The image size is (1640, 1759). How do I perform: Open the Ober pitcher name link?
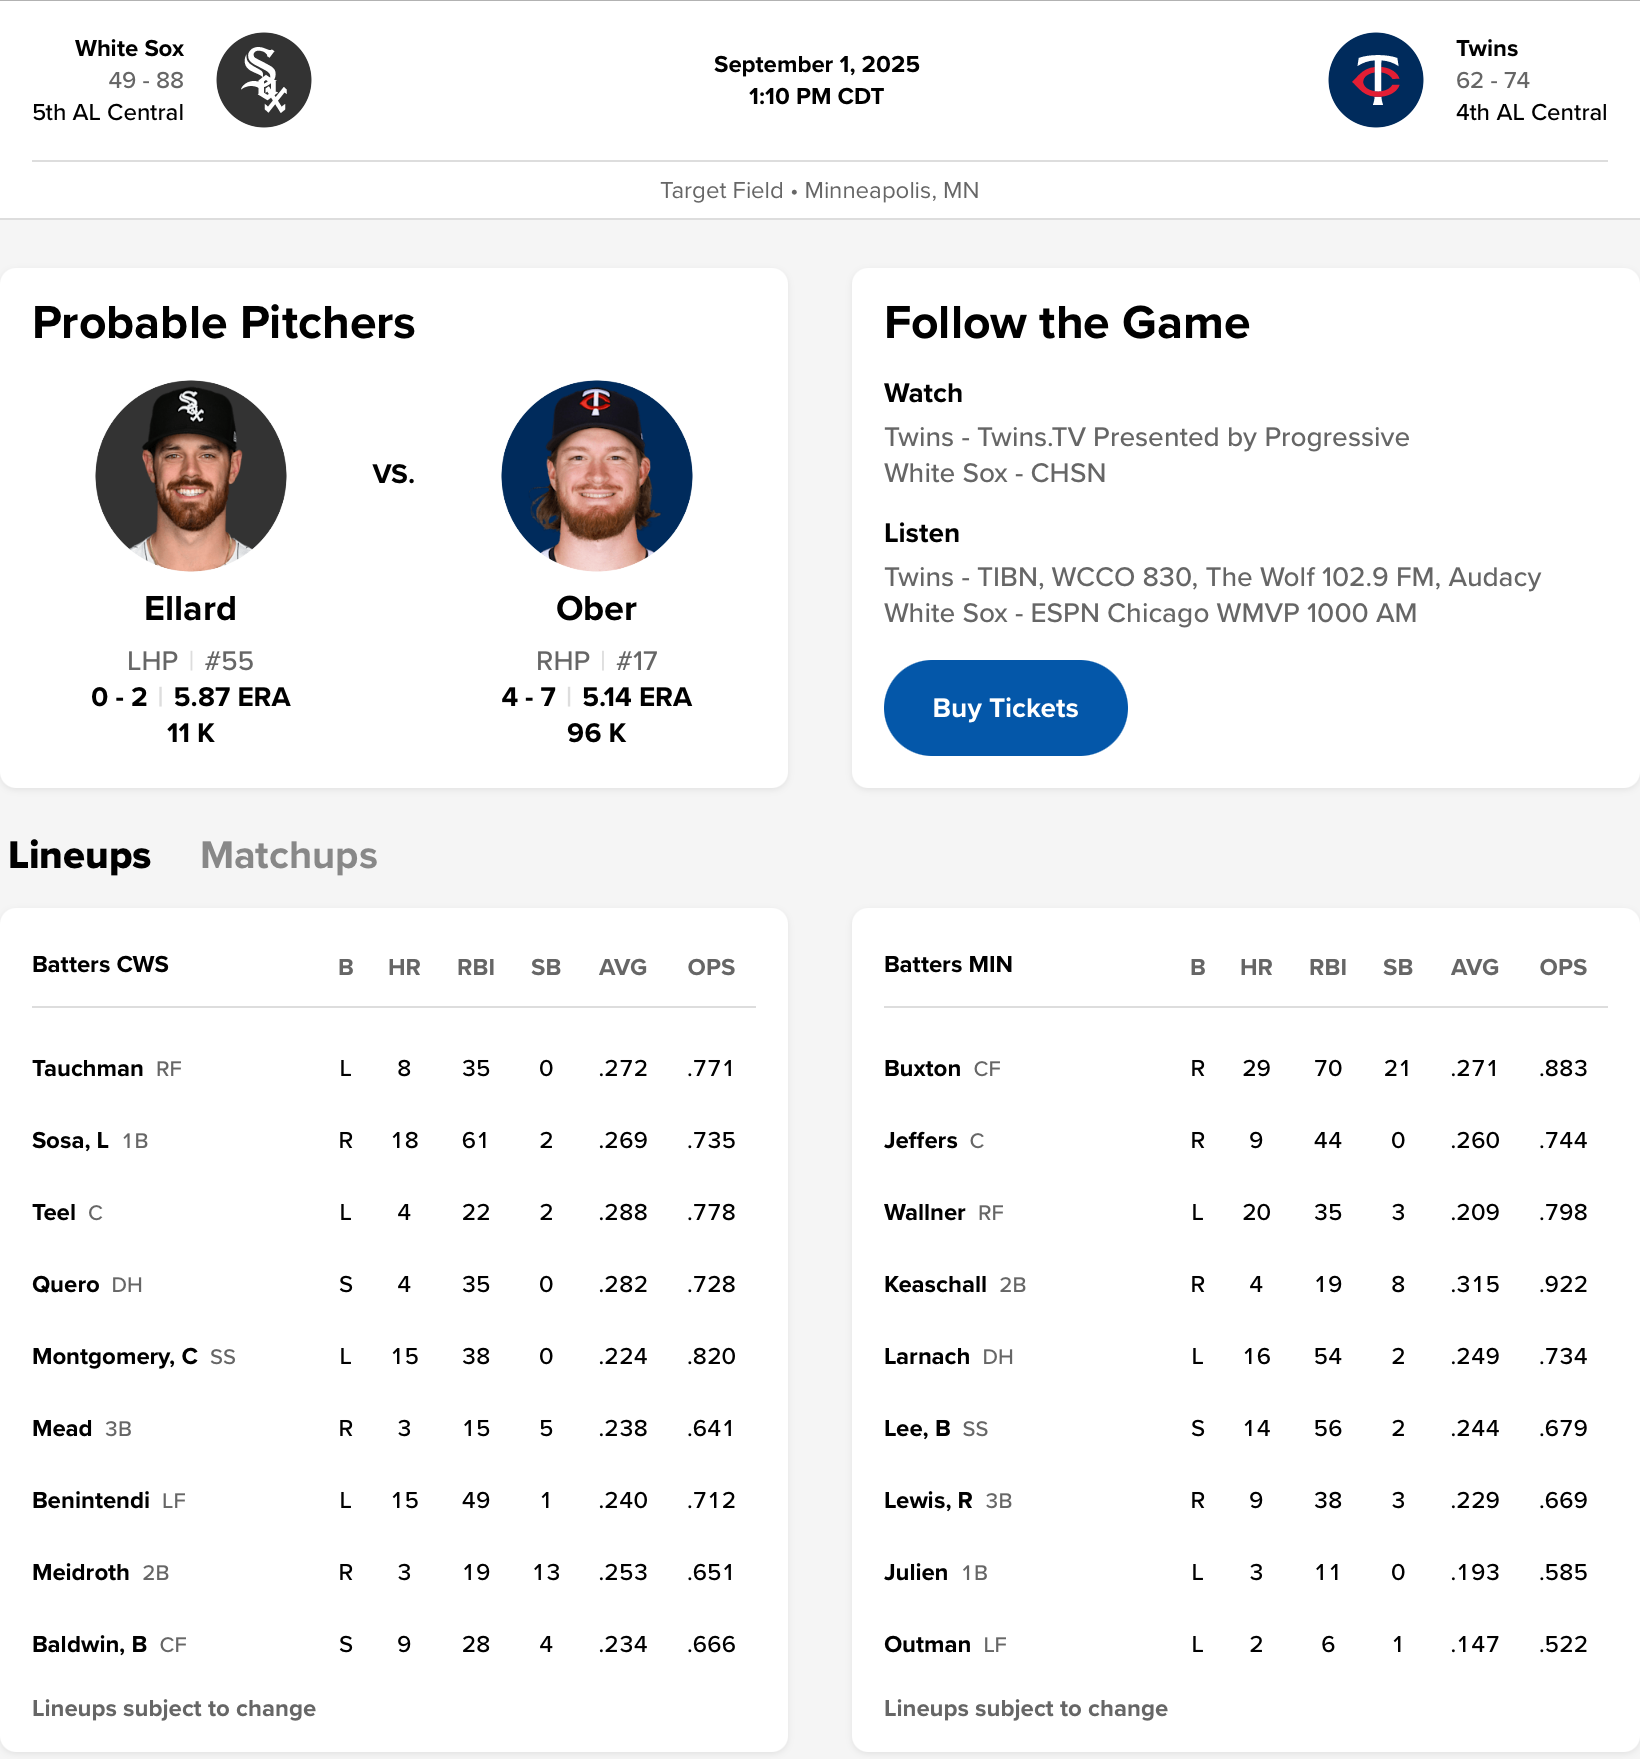pos(596,609)
